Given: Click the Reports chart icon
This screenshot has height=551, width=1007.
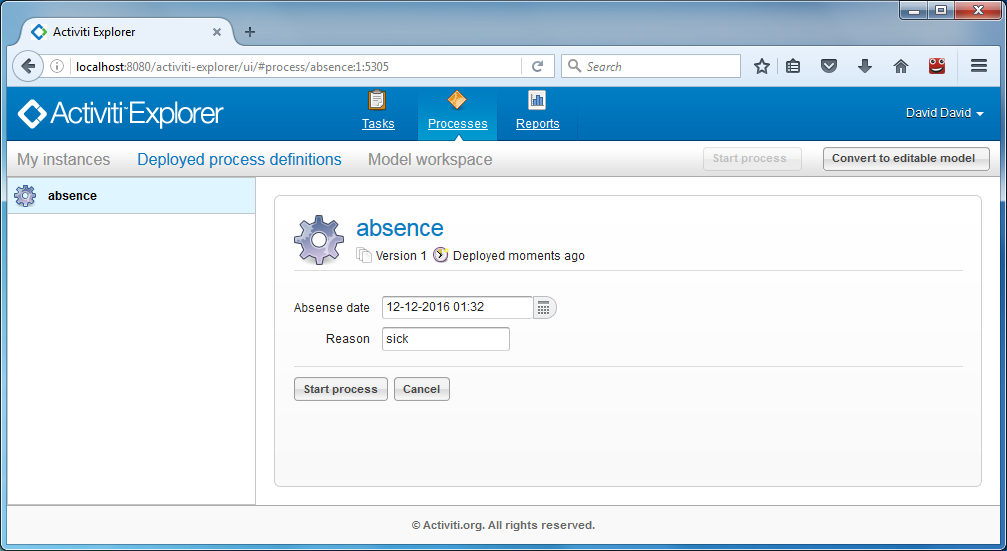Looking at the screenshot, I should [x=537, y=100].
